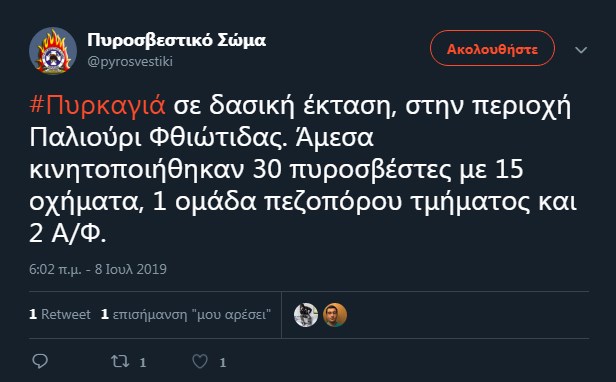Image resolution: width=616 pixels, height=382 pixels.
Task: Like the tweet with the heart icon
Action: point(200,361)
